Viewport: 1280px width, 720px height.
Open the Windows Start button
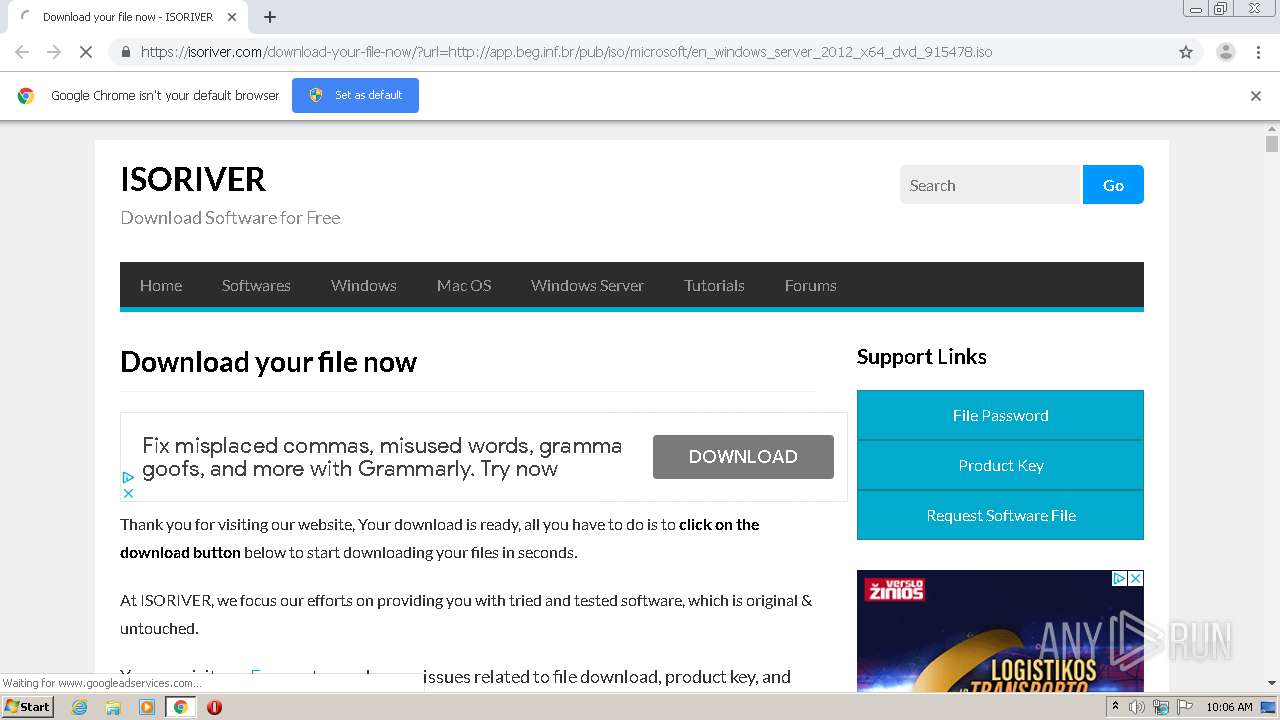click(x=27, y=707)
